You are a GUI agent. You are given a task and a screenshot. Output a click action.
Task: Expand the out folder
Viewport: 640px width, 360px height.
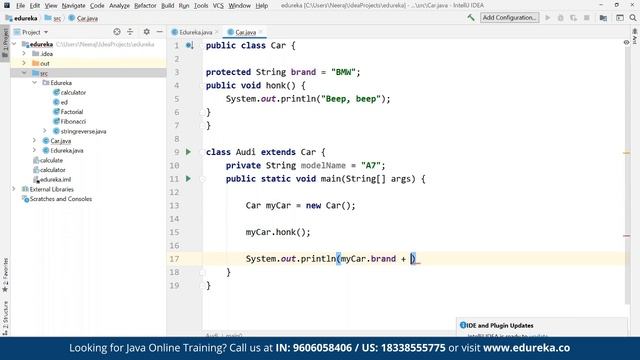(x=24, y=63)
